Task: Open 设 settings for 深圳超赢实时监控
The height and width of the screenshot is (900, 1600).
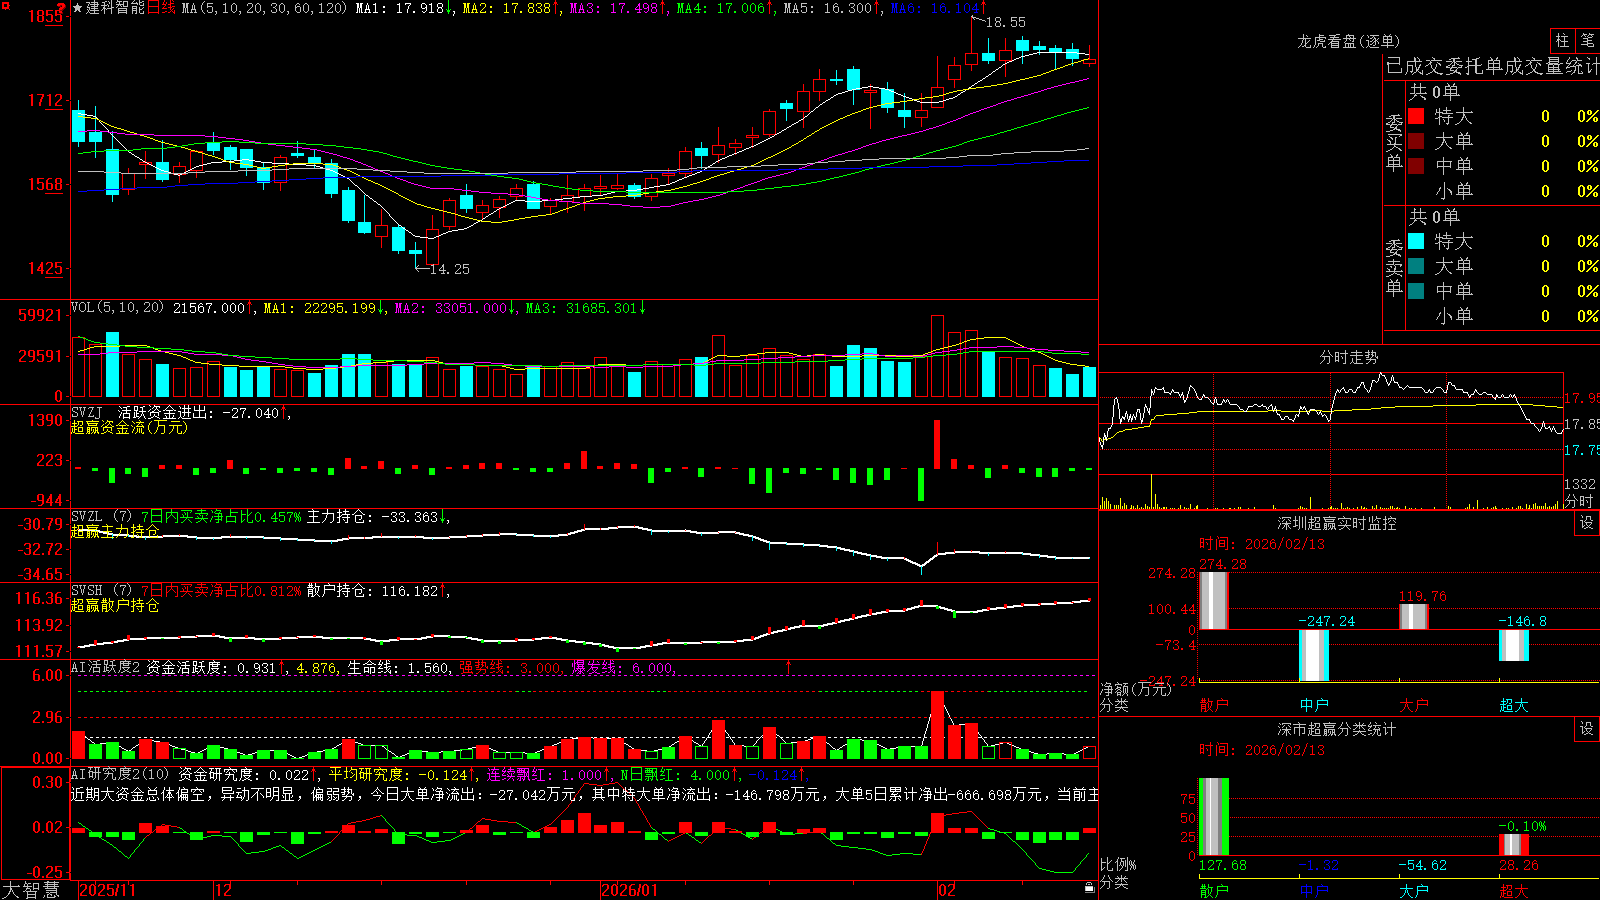Action: 1587,523
